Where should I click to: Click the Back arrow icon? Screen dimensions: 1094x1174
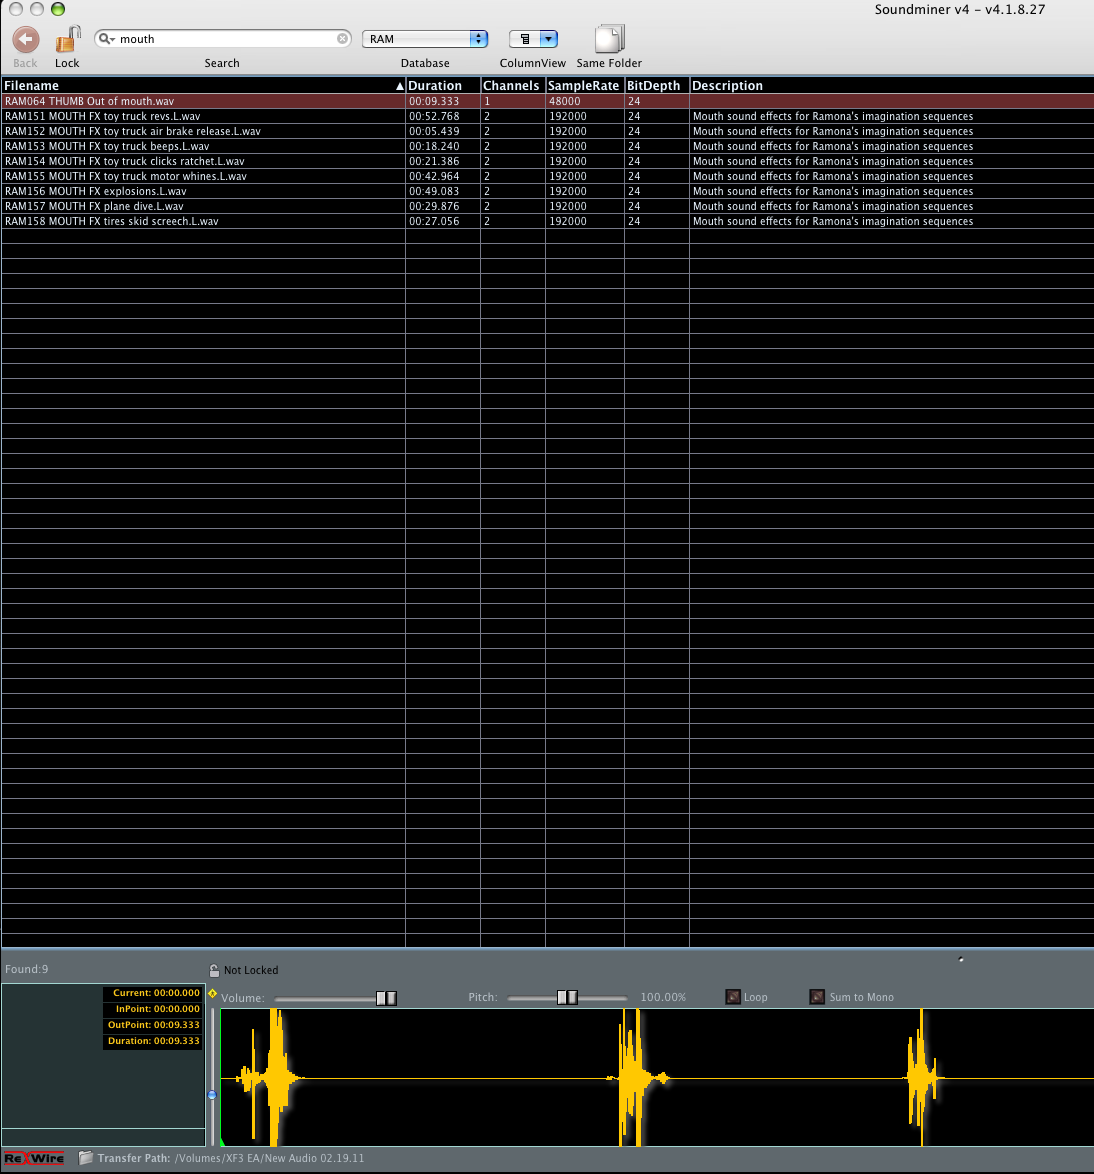(25, 39)
